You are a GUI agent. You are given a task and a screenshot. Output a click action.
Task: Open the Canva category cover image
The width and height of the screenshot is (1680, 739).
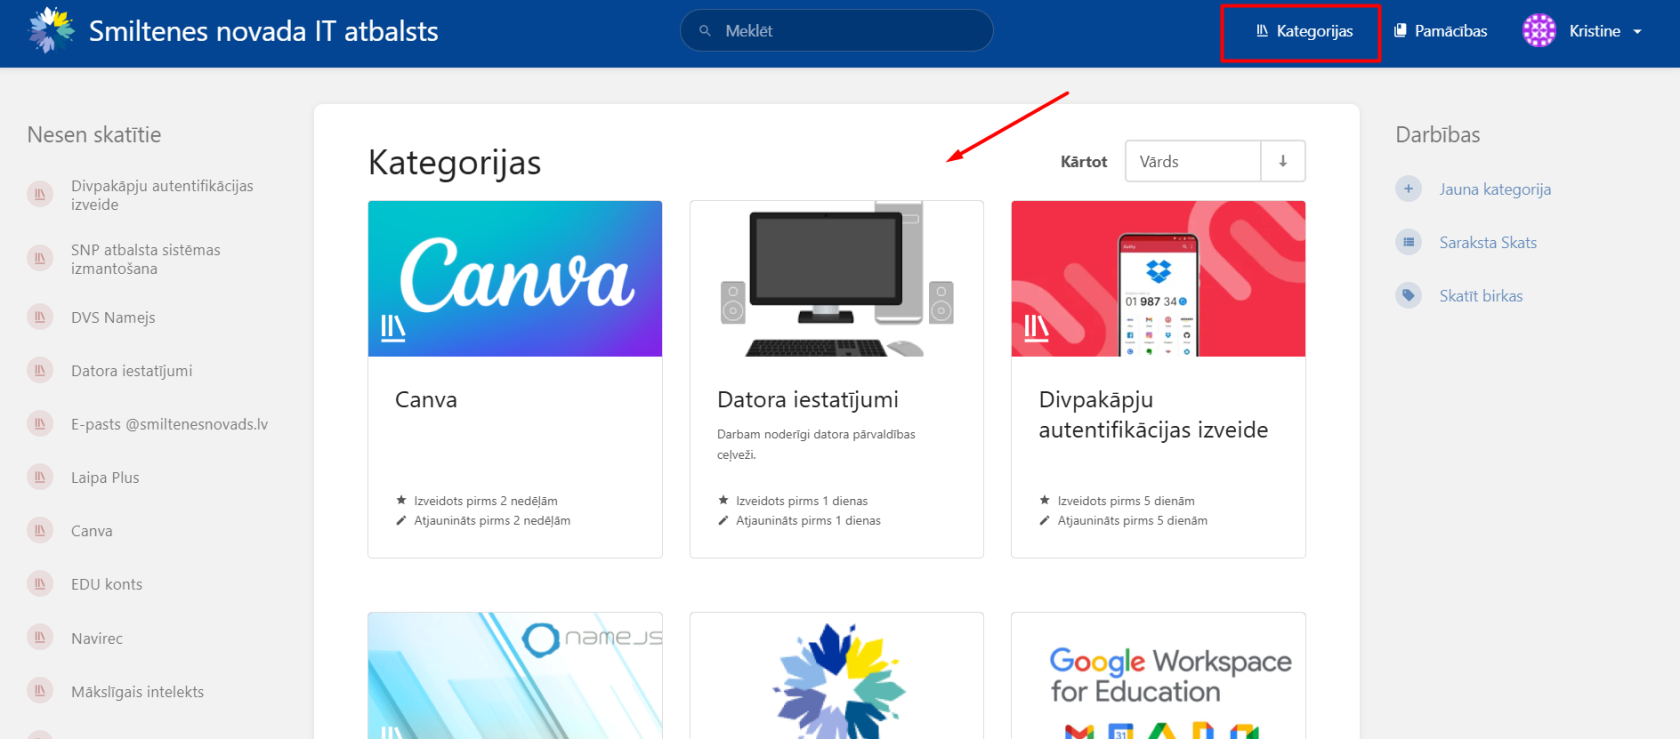click(515, 279)
